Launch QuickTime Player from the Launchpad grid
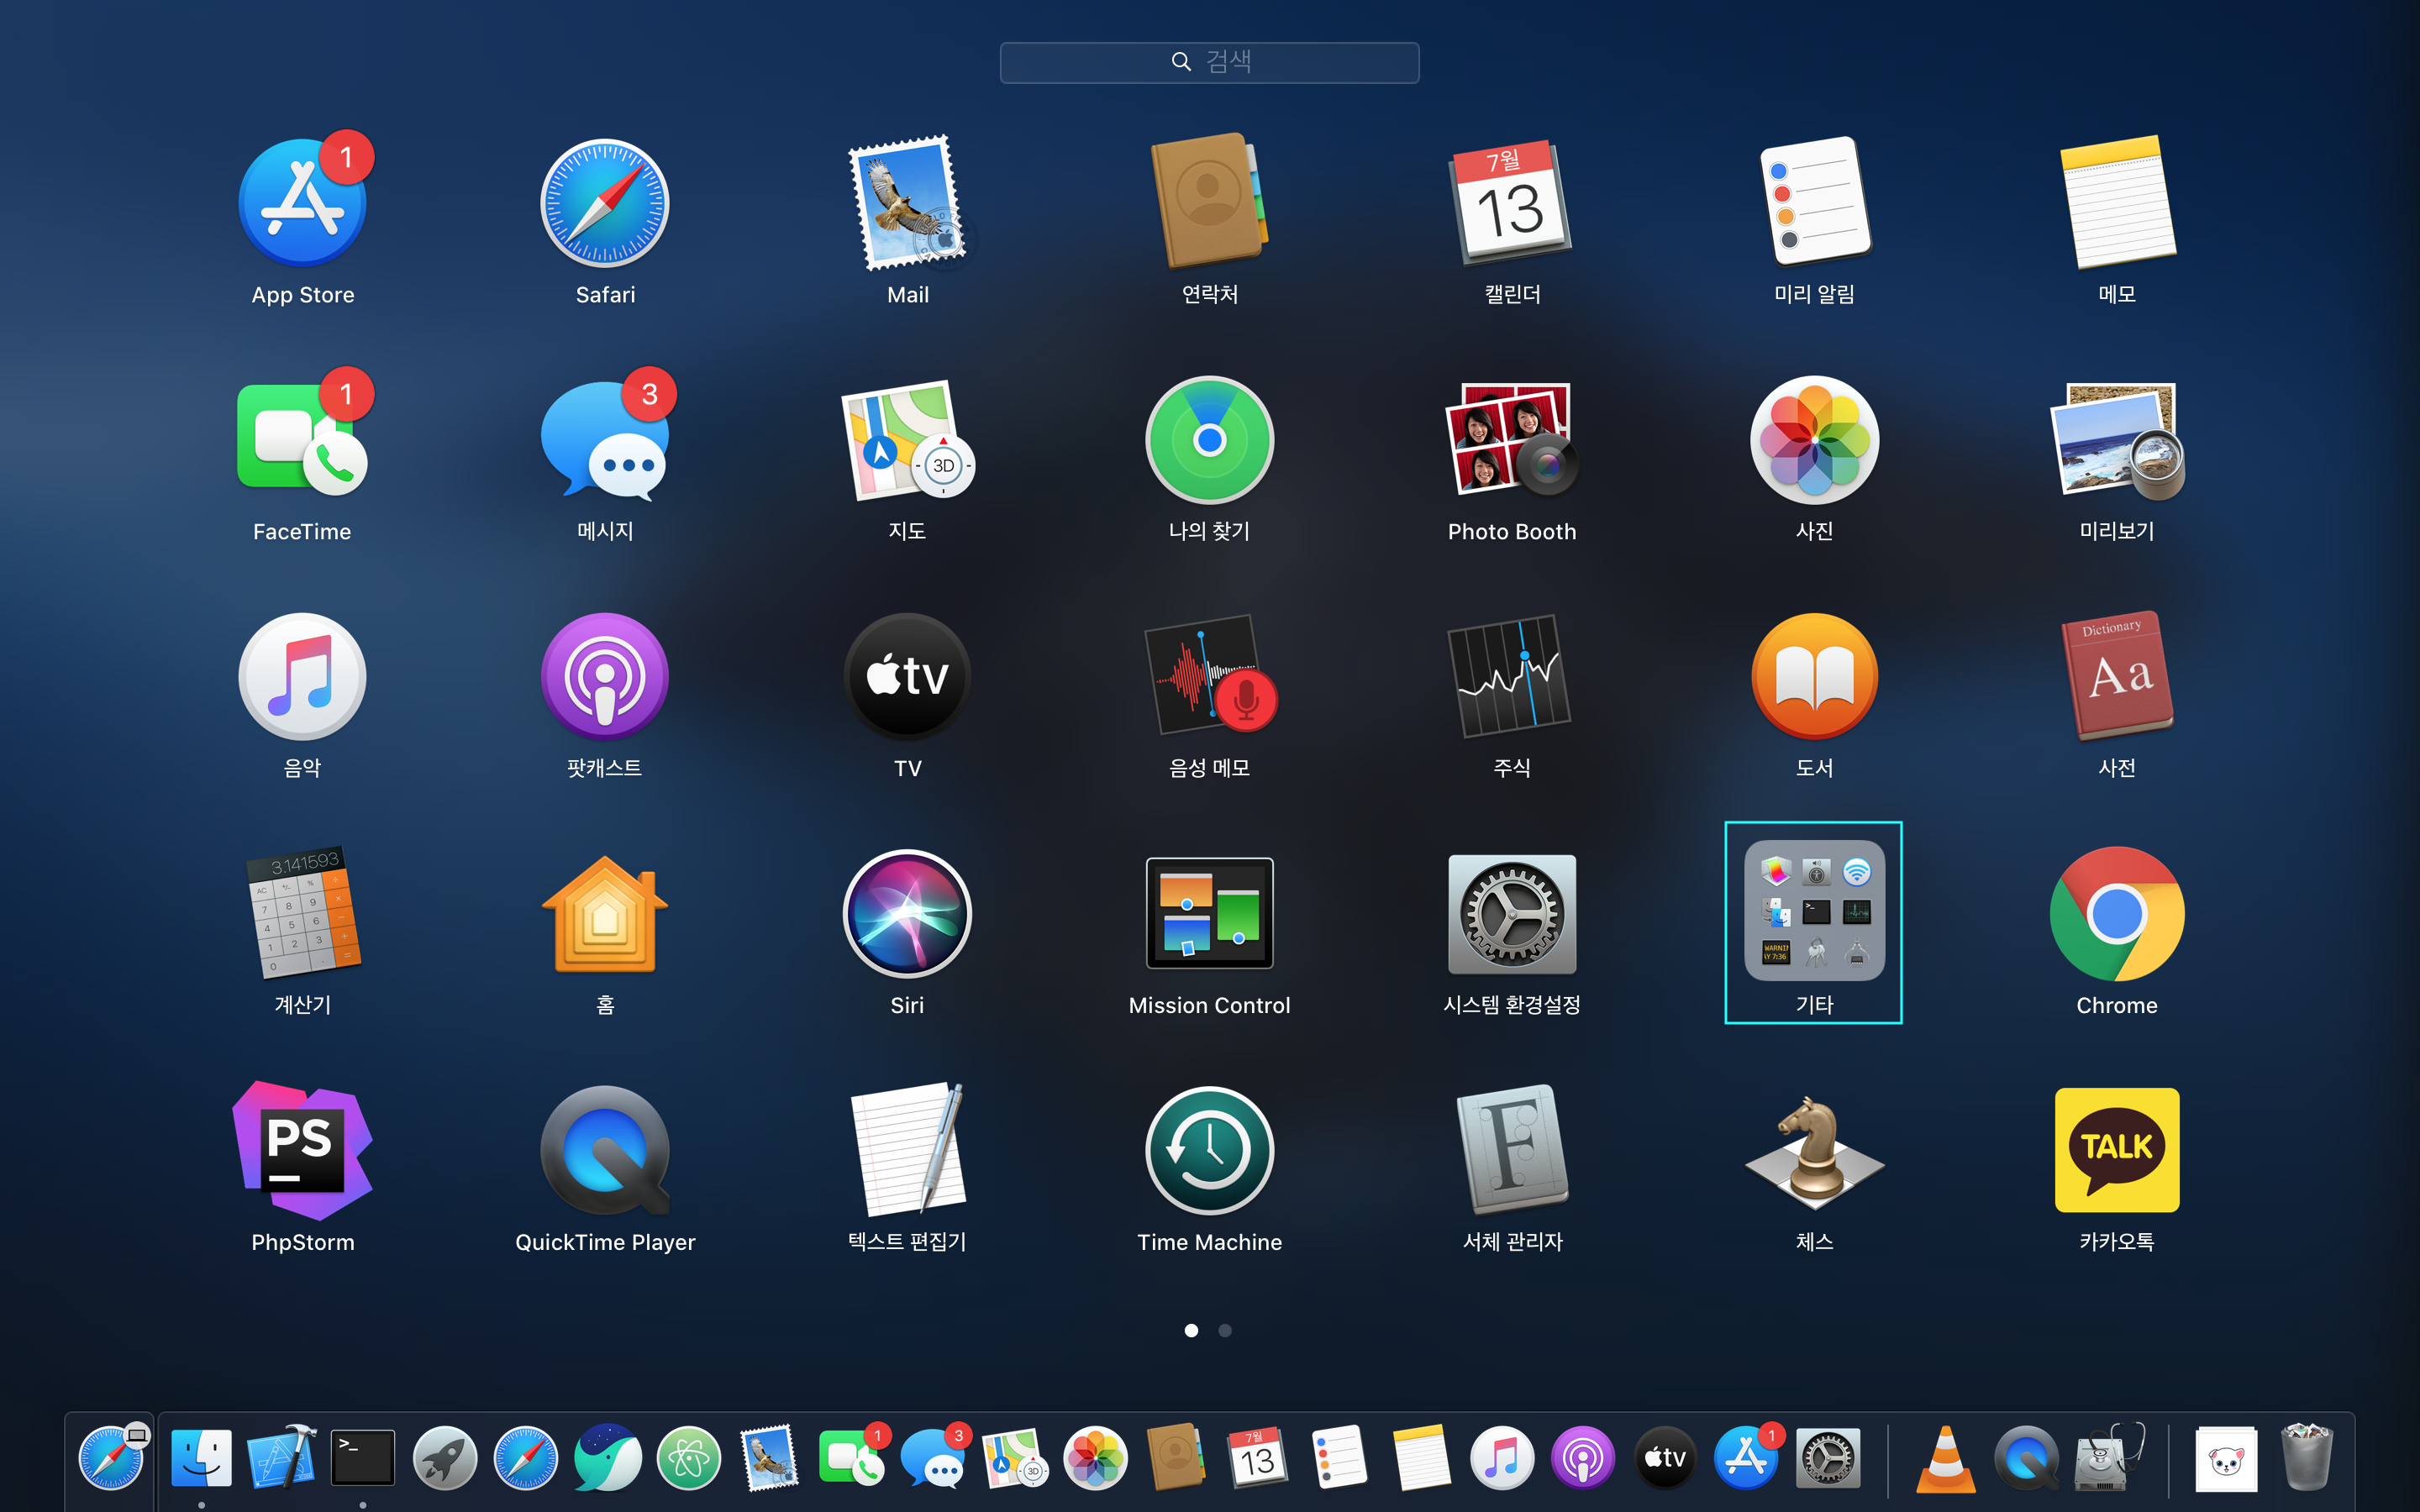 tap(605, 1151)
